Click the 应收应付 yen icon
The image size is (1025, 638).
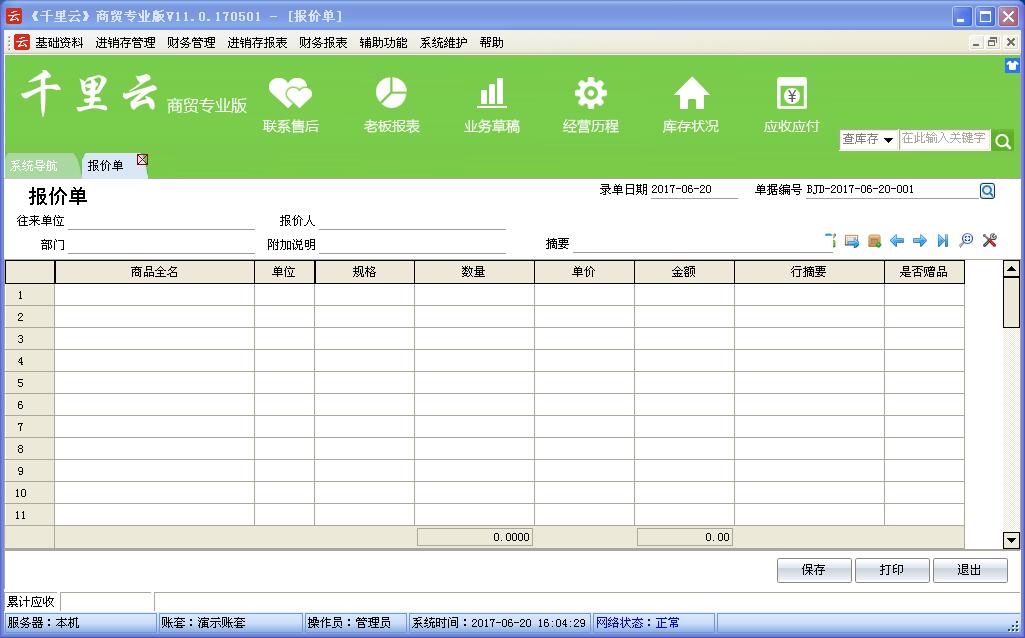(791, 95)
